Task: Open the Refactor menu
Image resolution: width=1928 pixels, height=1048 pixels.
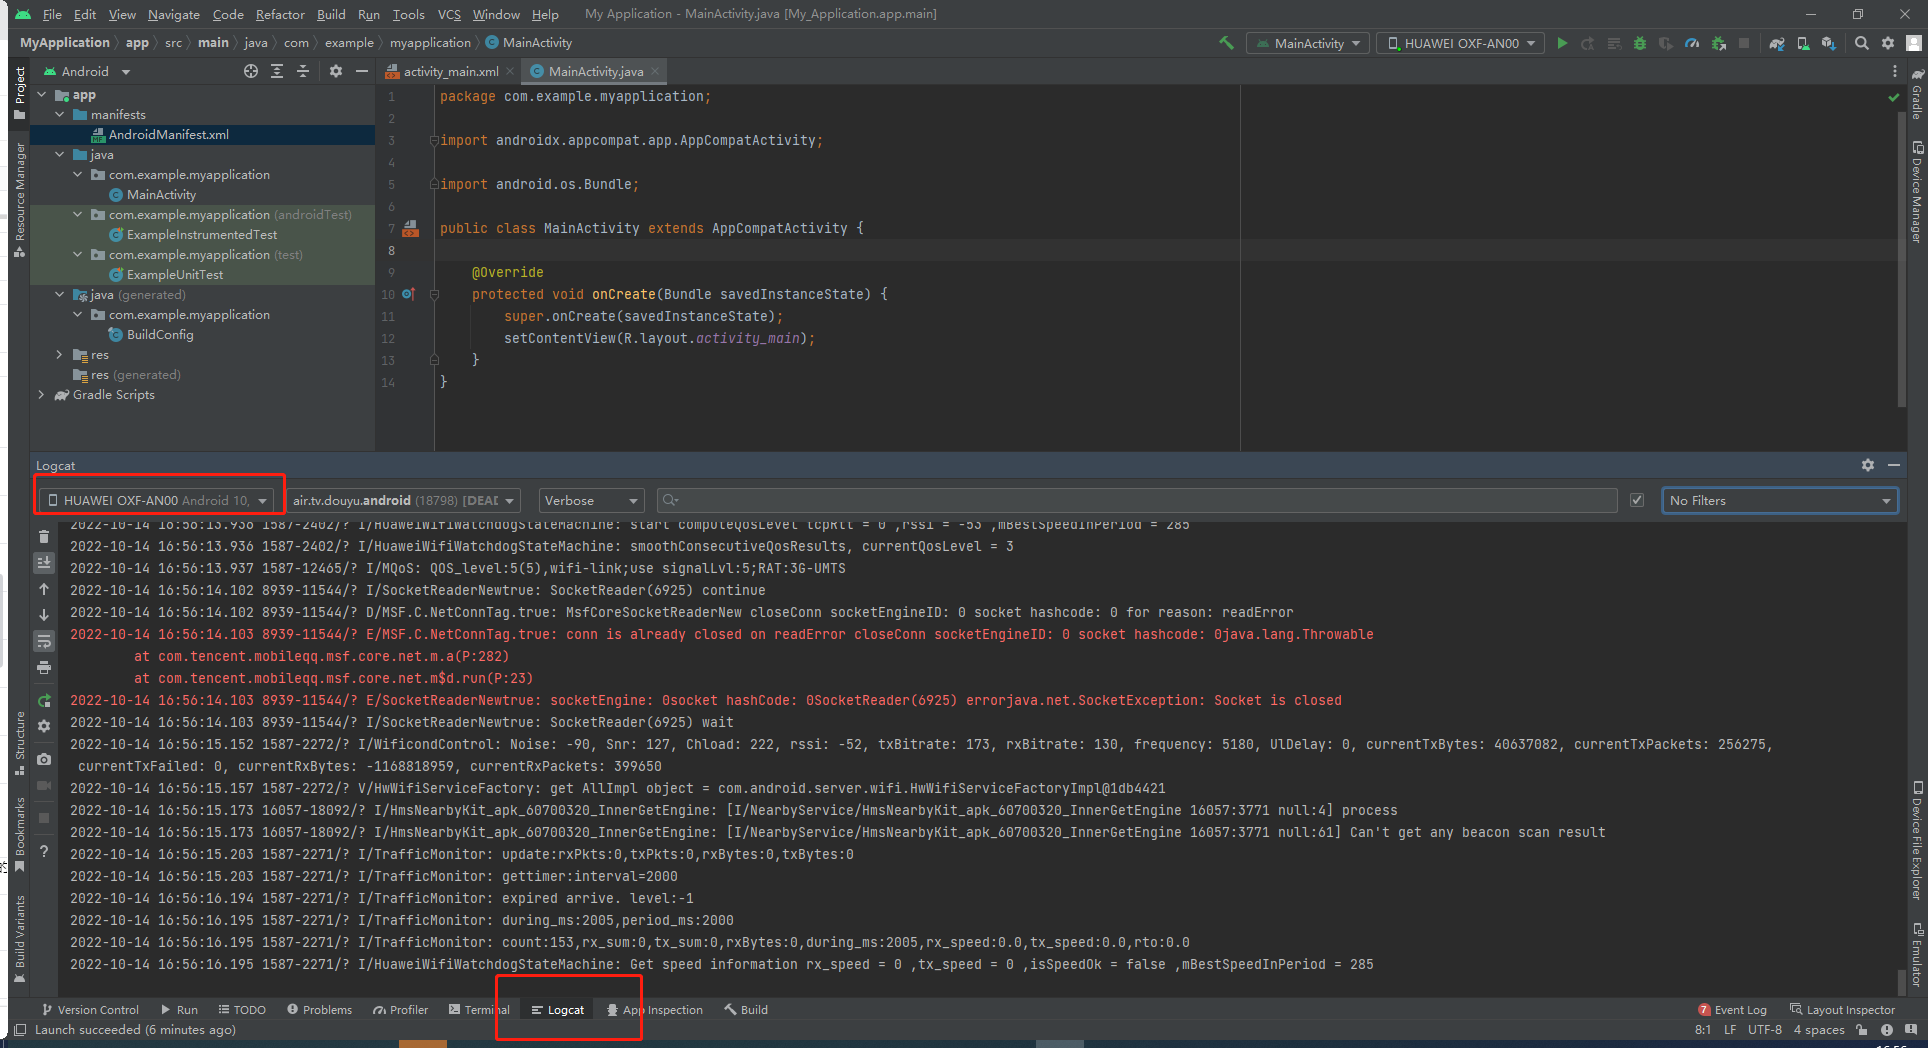Action: [x=280, y=14]
